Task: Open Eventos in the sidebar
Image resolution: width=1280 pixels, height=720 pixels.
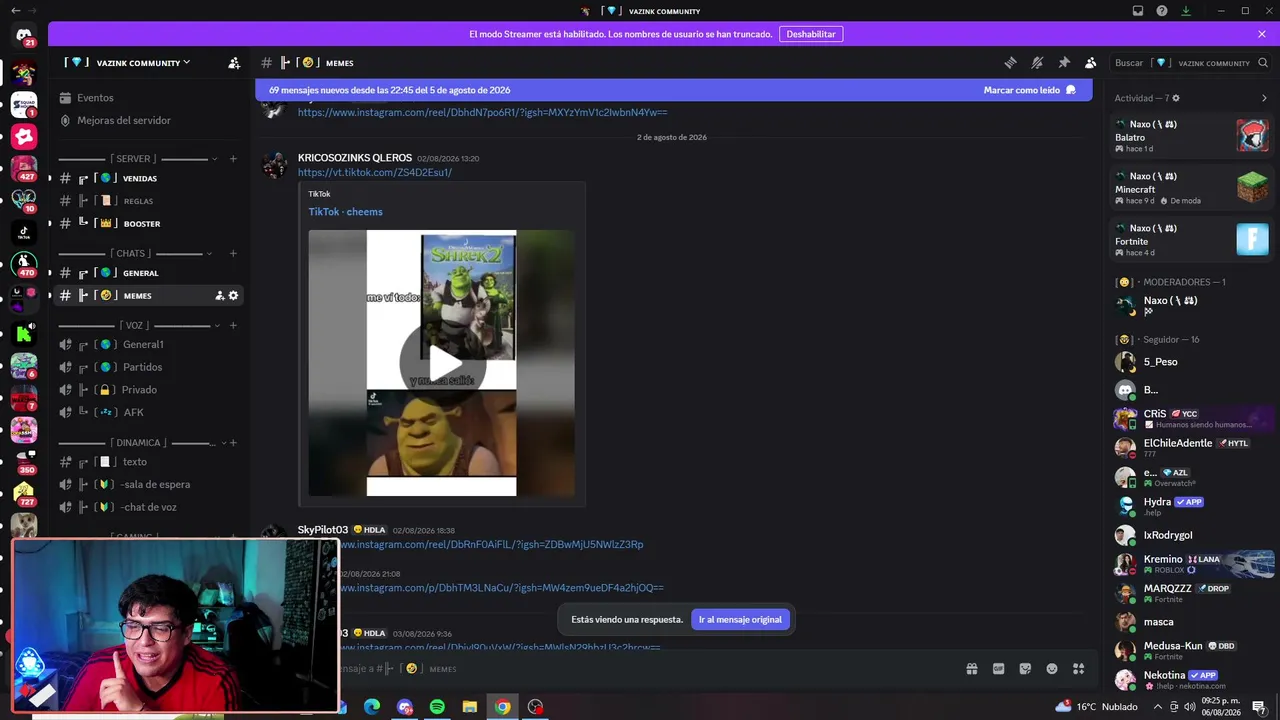Action: [x=149, y=98]
